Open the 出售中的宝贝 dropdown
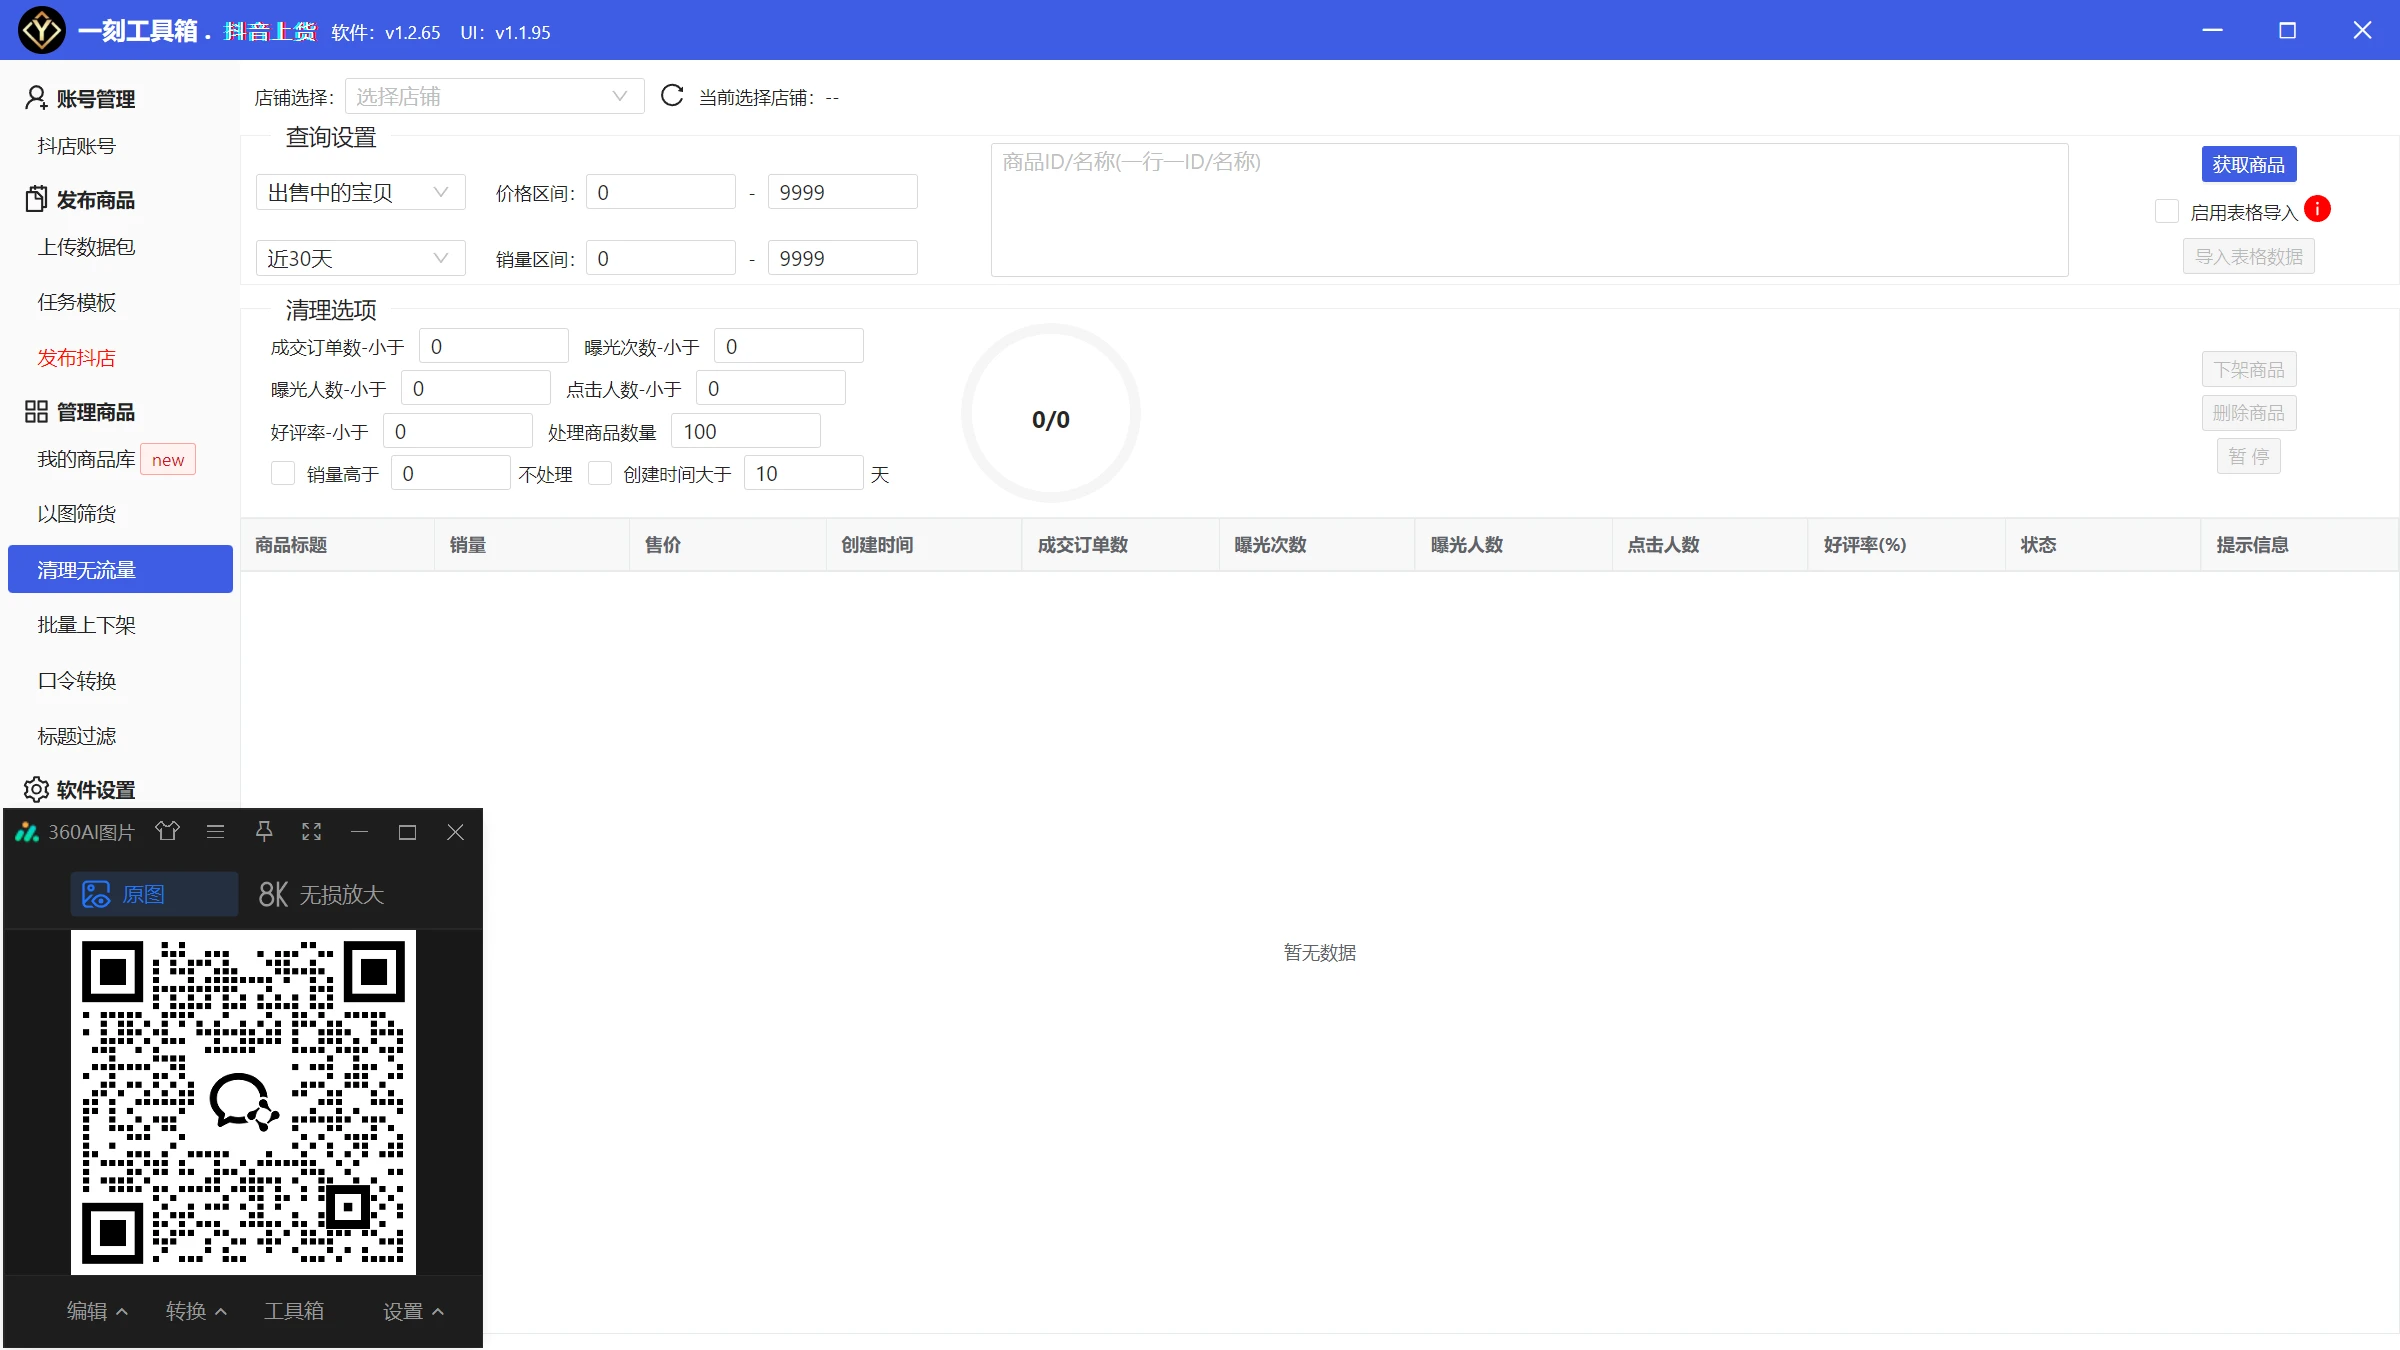The width and height of the screenshot is (2400, 1350). point(360,192)
